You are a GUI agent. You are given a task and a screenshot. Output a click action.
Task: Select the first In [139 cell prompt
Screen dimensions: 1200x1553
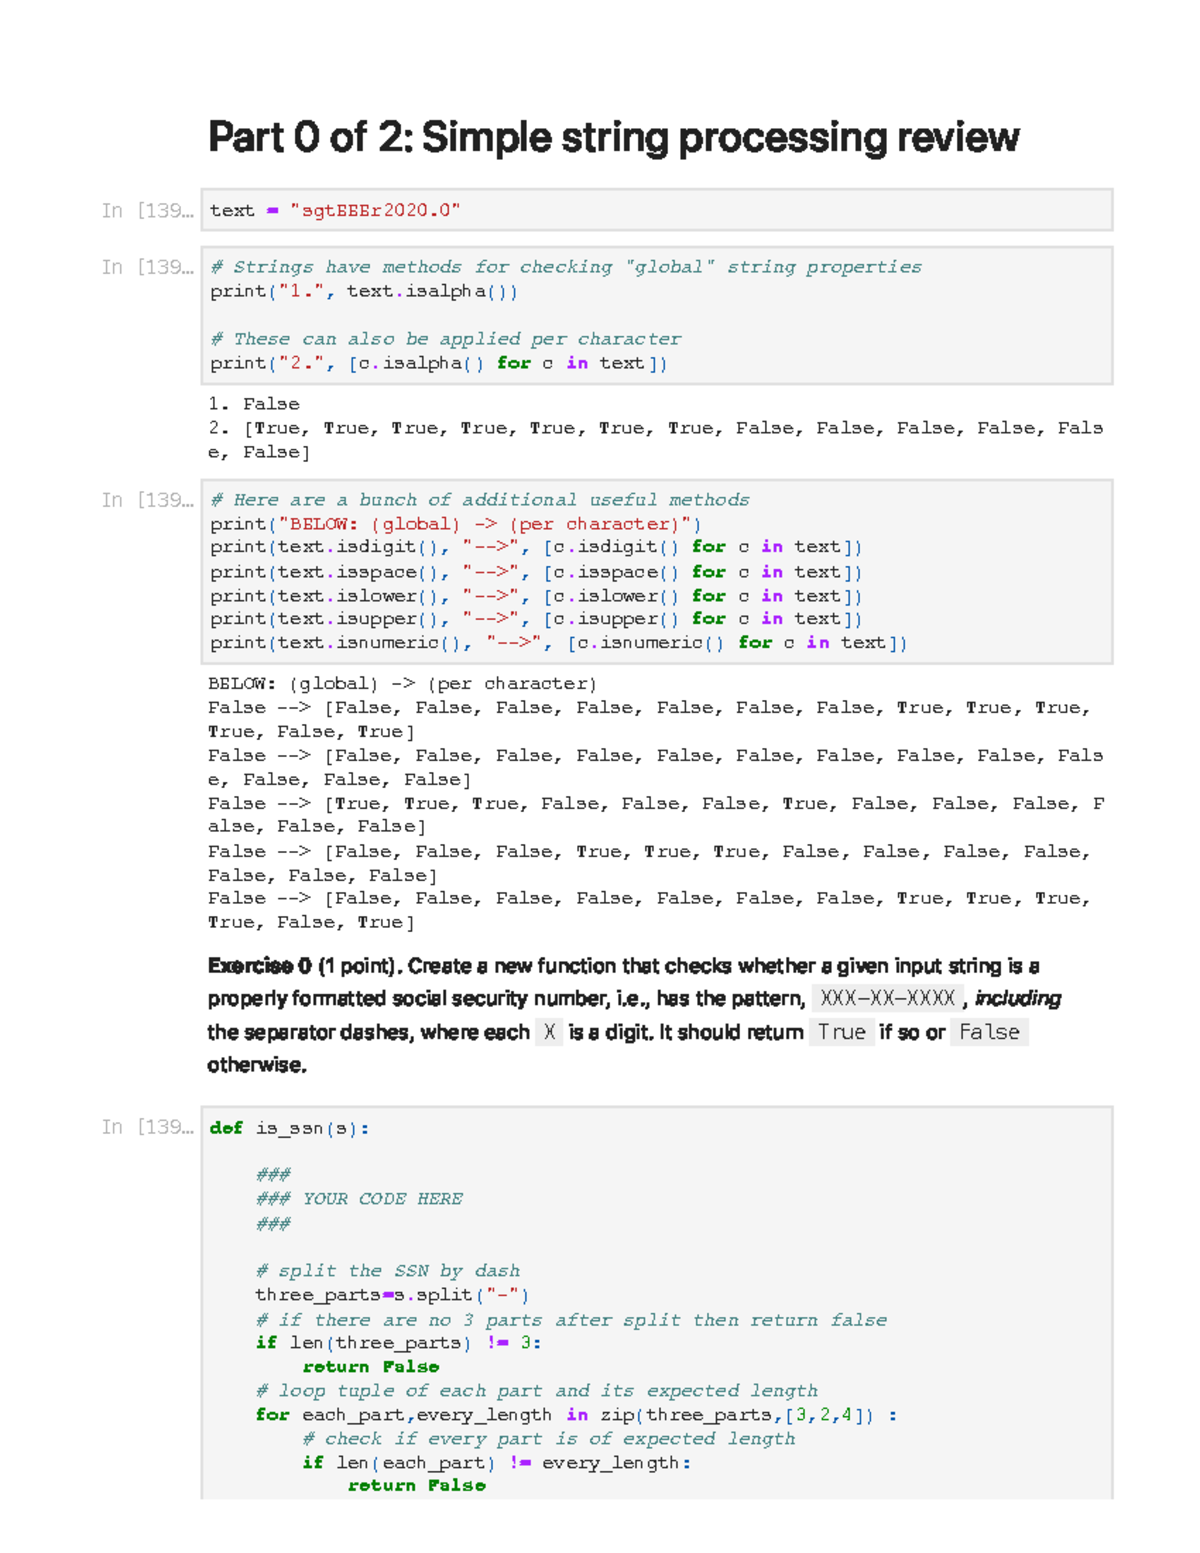(x=147, y=210)
